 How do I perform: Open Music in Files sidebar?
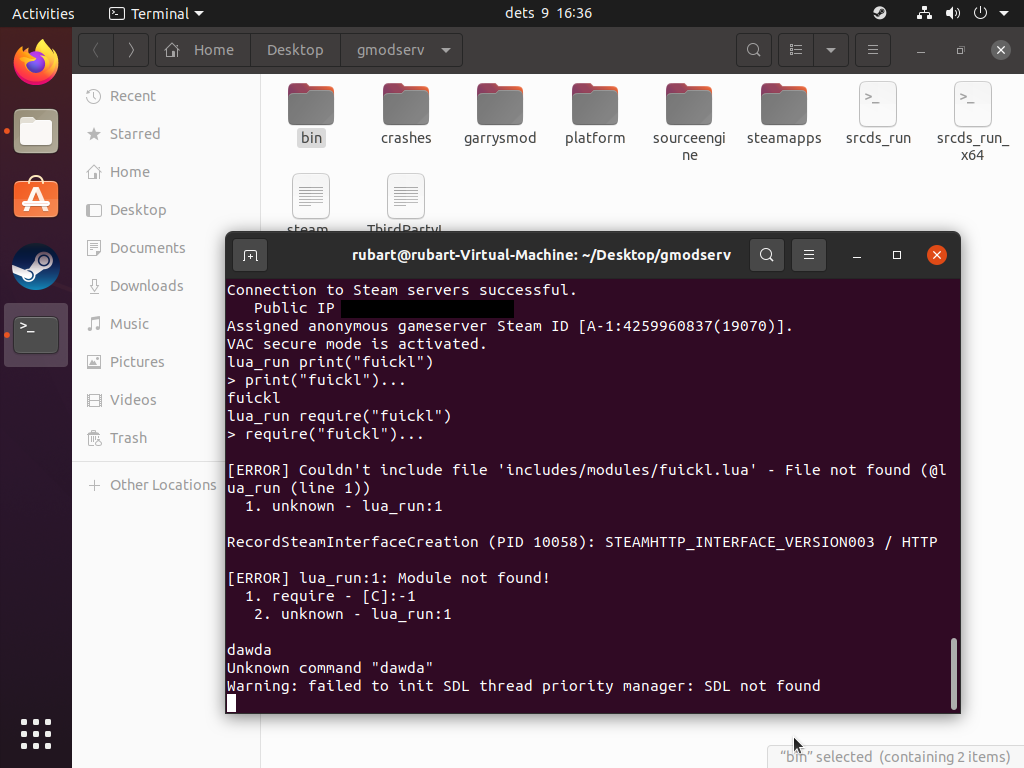coord(150,323)
